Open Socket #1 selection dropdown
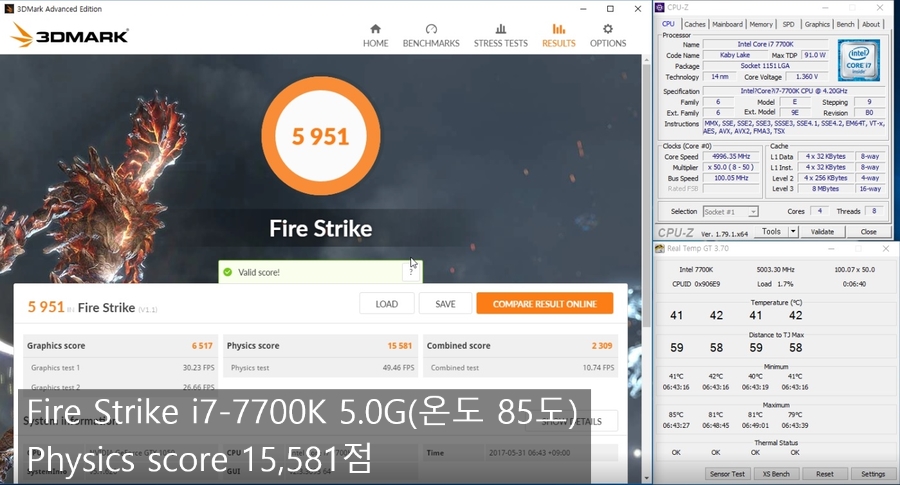 pyautogui.click(x=731, y=212)
